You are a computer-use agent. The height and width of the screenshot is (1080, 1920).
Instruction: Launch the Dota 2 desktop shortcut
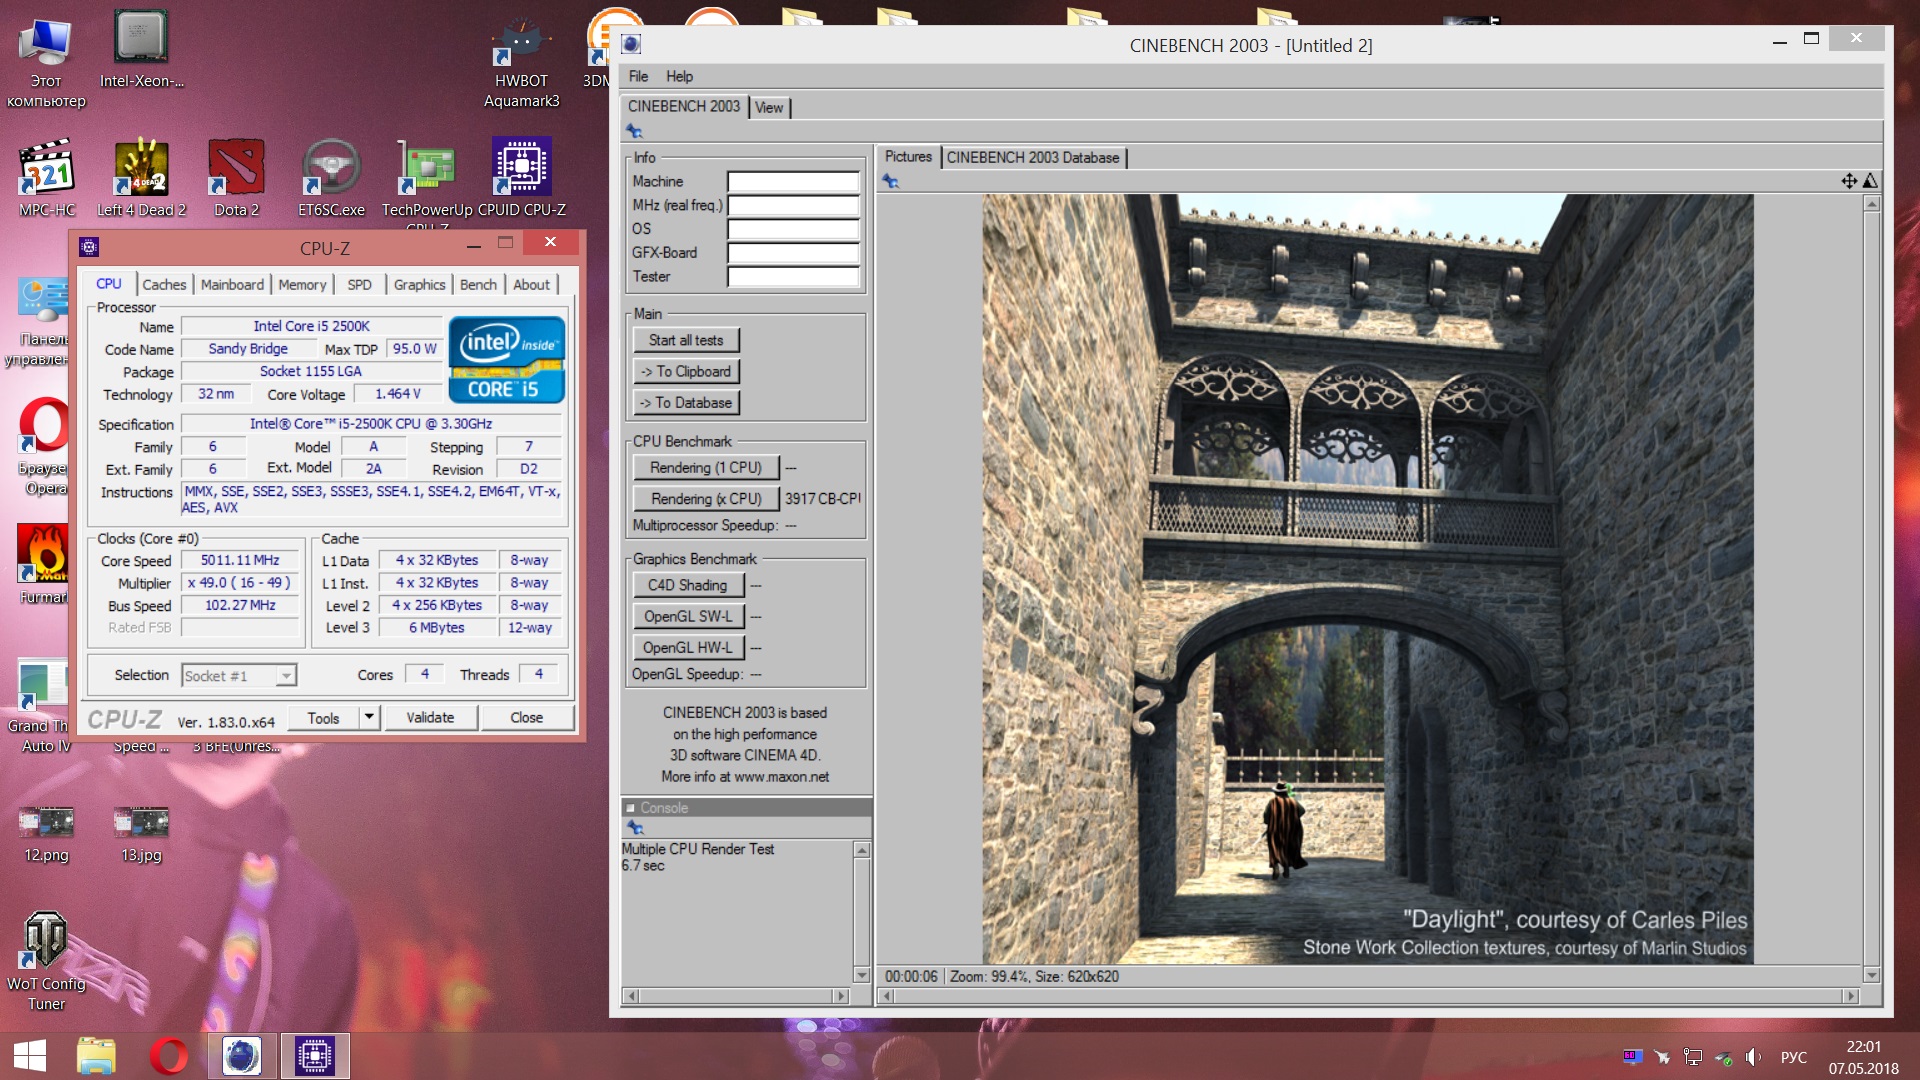[236, 178]
